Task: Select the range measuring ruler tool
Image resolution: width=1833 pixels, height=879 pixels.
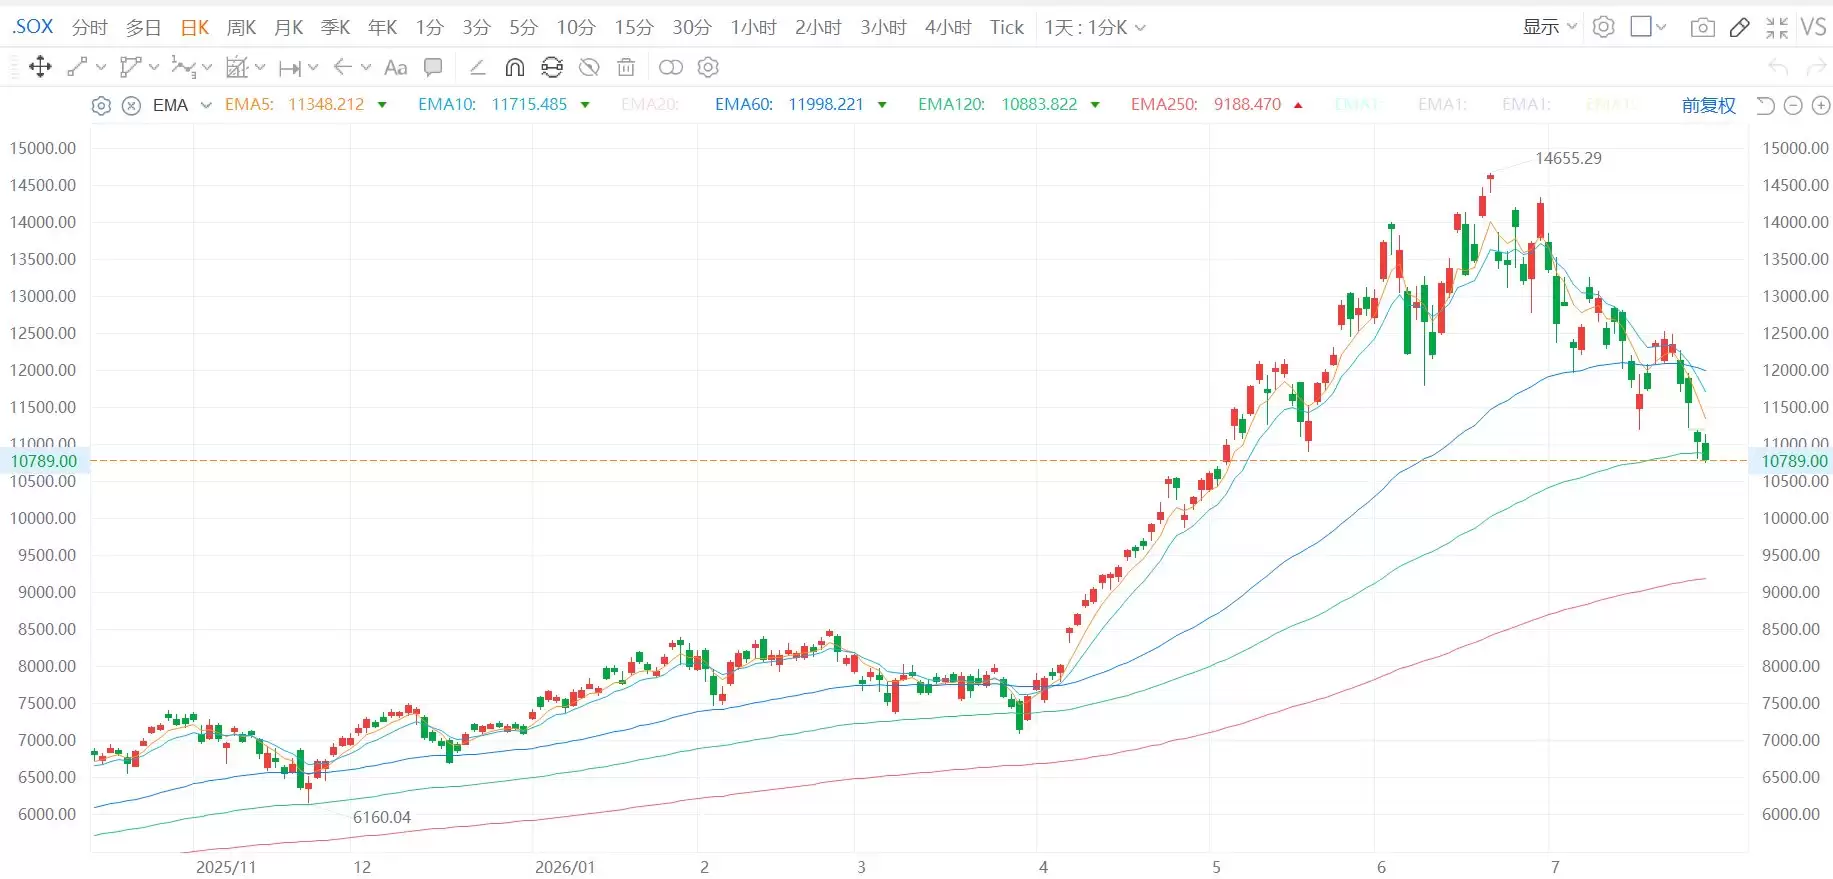Action: click(290, 68)
